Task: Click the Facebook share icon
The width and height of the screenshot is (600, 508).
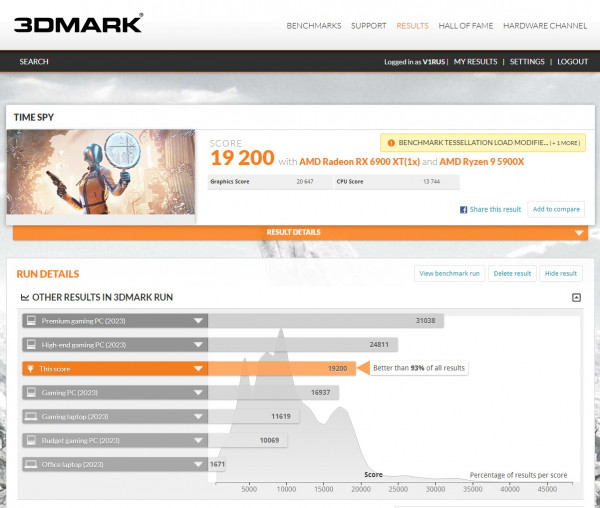Action: tap(463, 210)
